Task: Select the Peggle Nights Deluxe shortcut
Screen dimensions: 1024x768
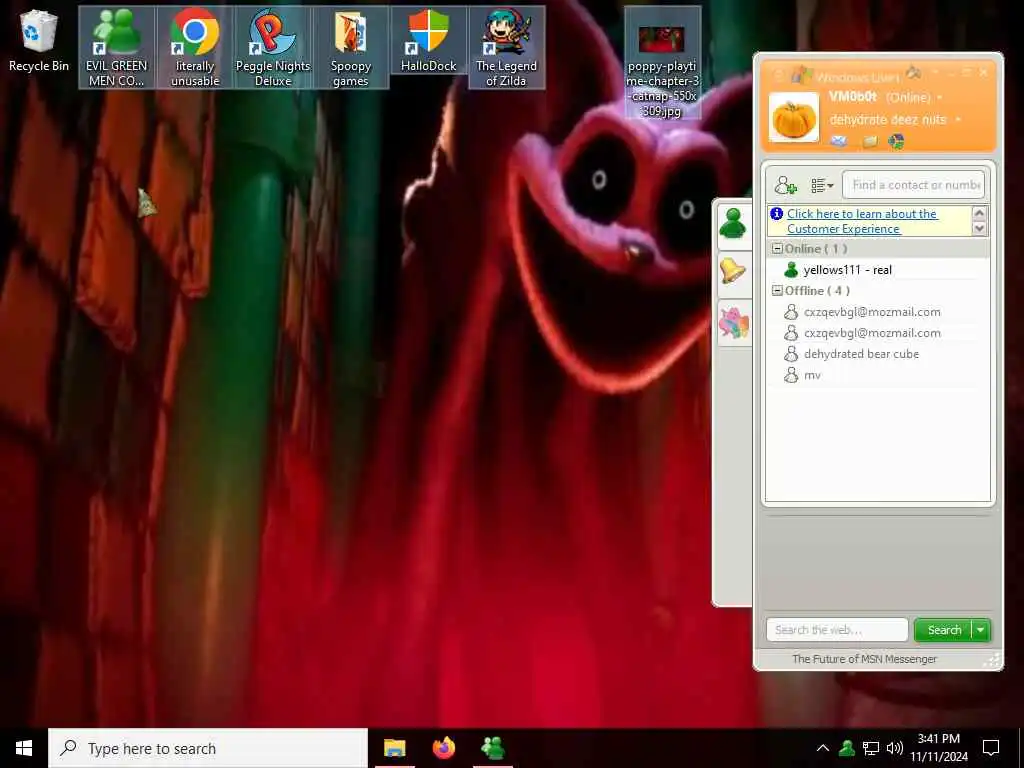Action: tap(273, 48)
